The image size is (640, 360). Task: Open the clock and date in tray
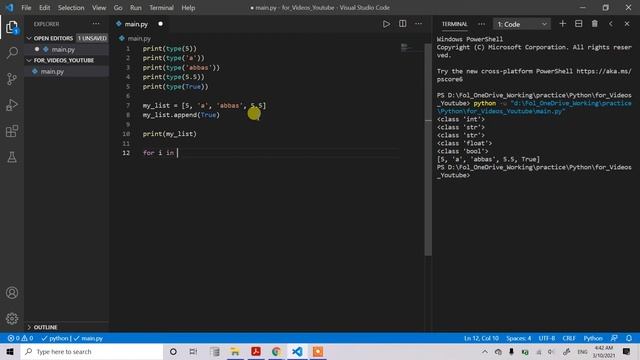click(x=604, y=351)
